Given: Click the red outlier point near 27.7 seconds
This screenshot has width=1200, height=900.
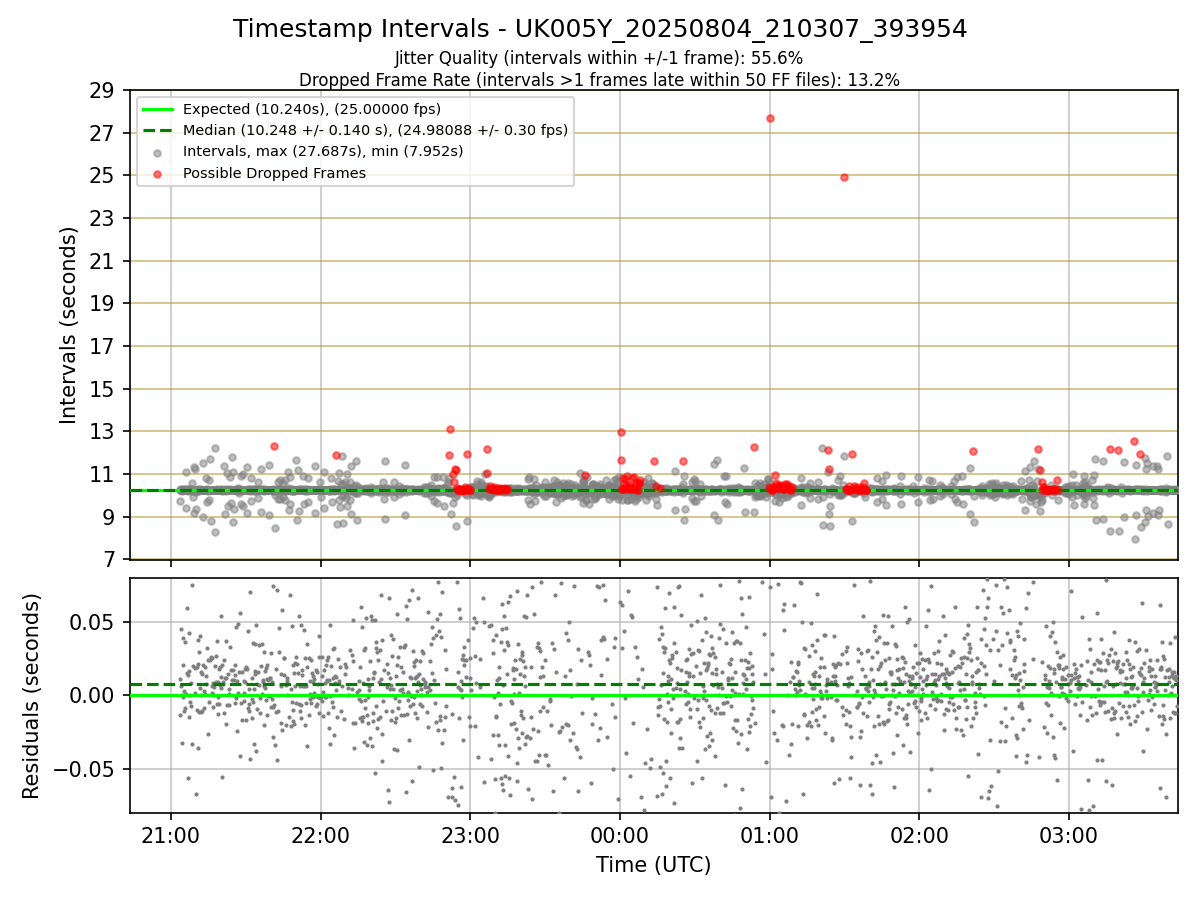Looking at the screenshot, I should point(770,118).
